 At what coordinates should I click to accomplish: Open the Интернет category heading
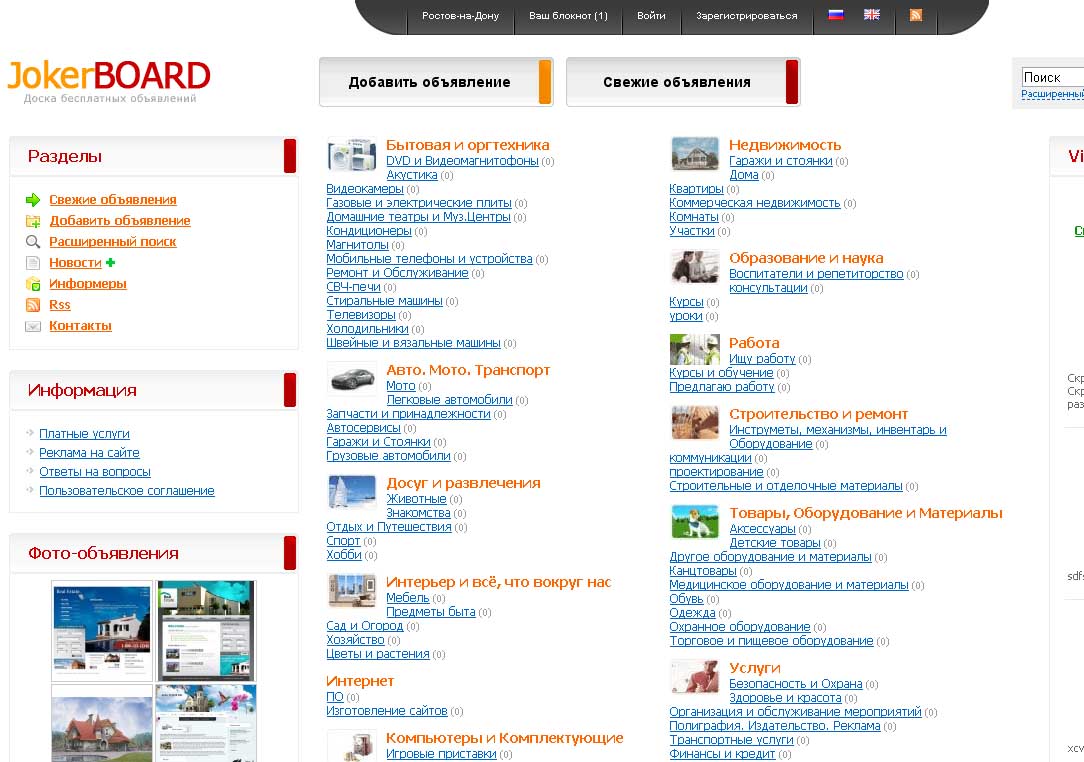point(359,681)
